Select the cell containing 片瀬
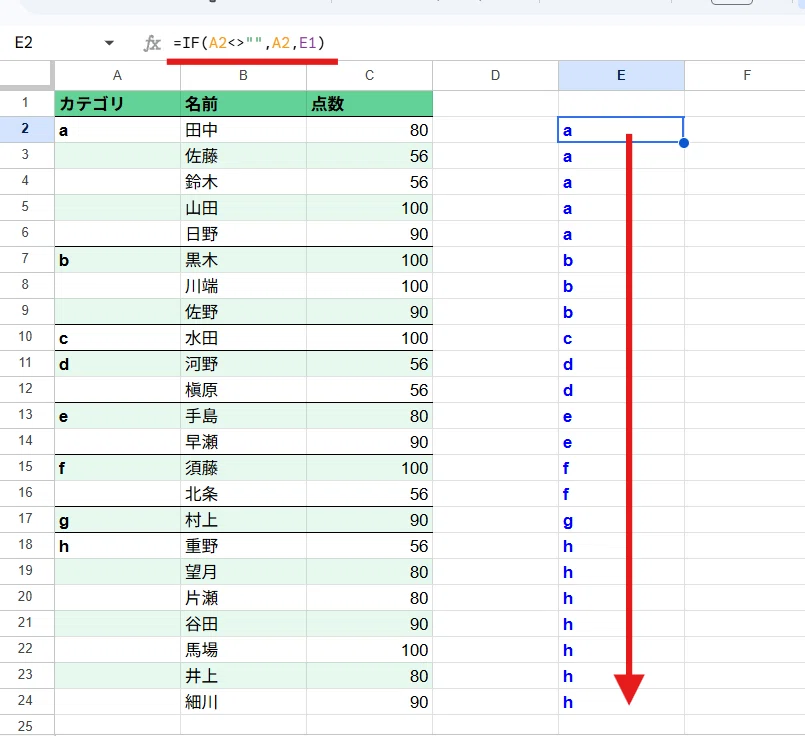Screen dimensions: 805x736 click(x=243, y=598)
